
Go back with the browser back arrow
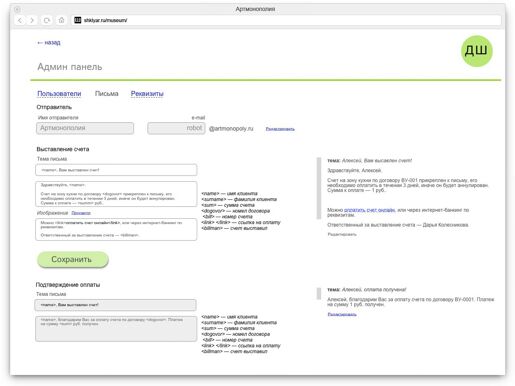(x=20, y=20)
